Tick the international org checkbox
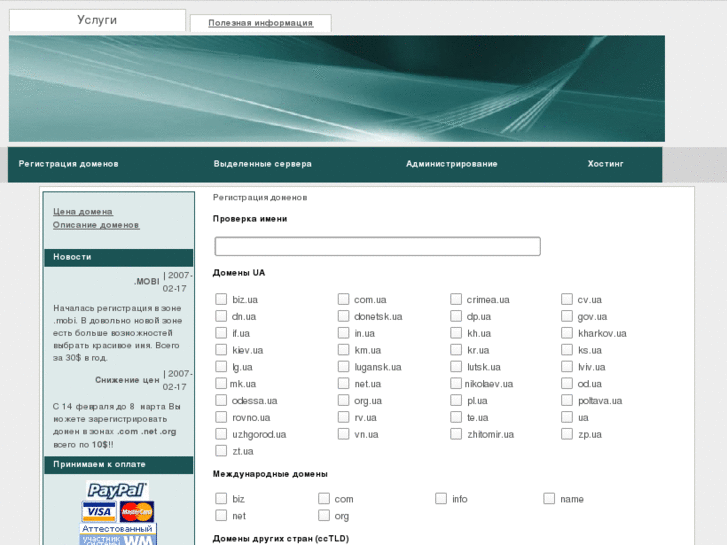 [x=324, y=515]
